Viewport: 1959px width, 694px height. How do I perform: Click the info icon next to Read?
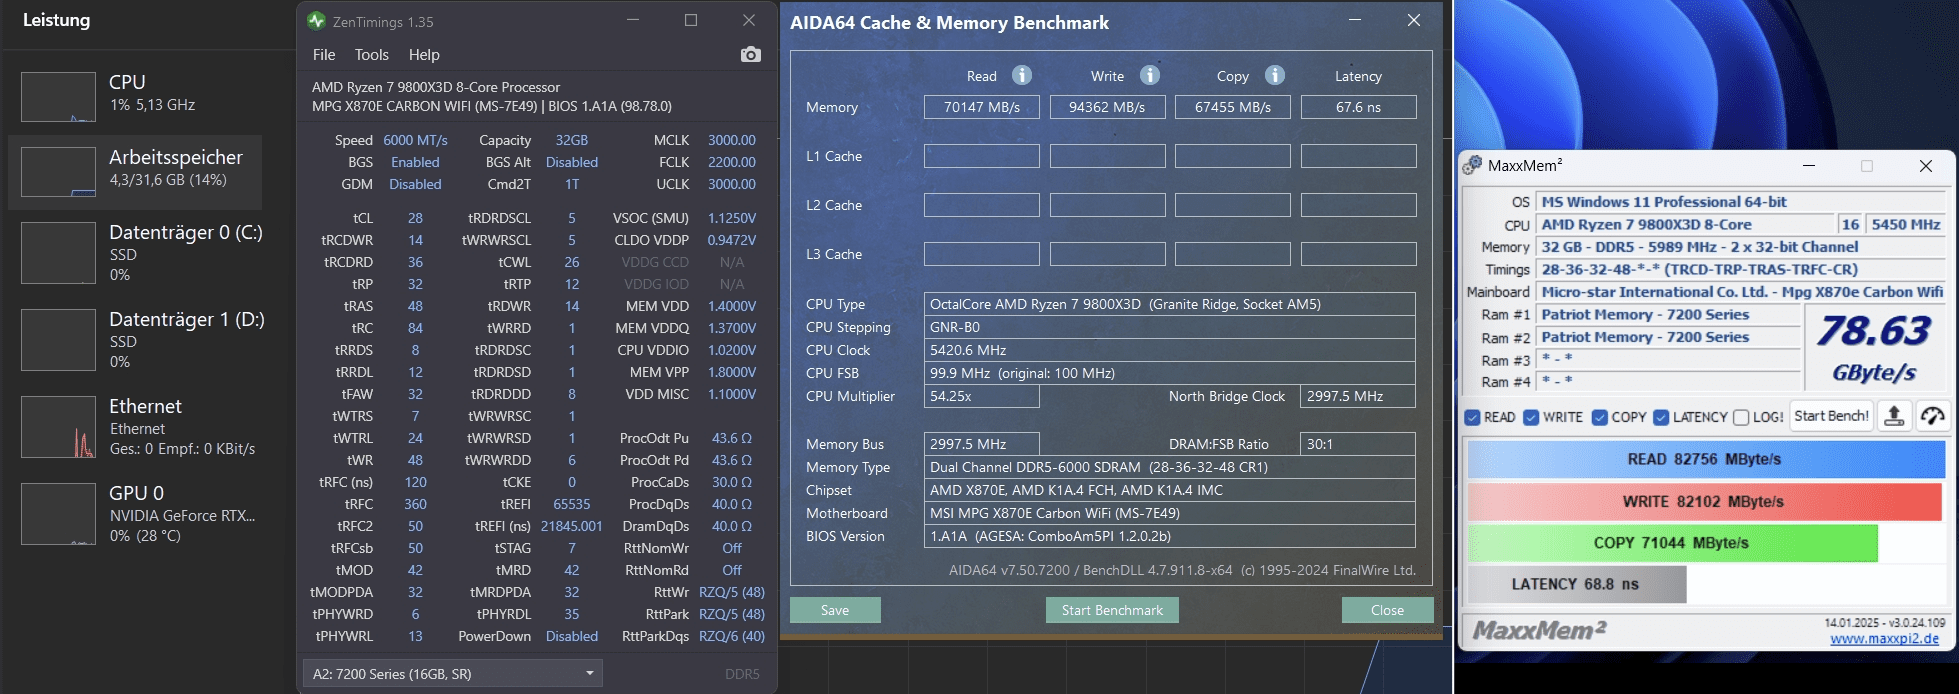tap(1021, 75)
